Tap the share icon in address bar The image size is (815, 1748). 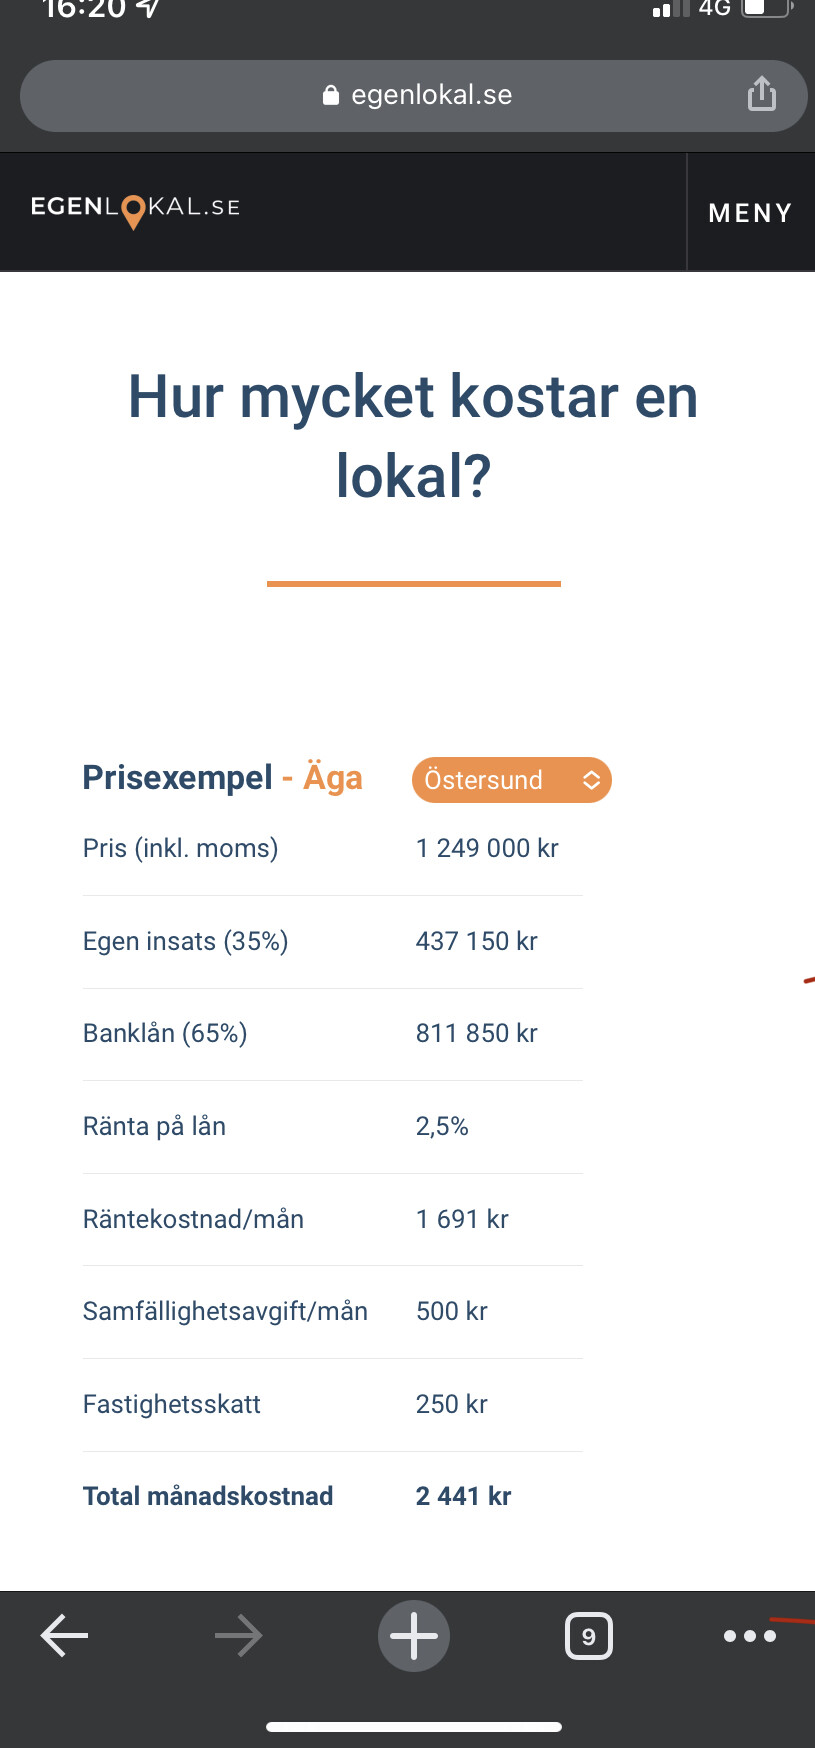coord(762,94)
